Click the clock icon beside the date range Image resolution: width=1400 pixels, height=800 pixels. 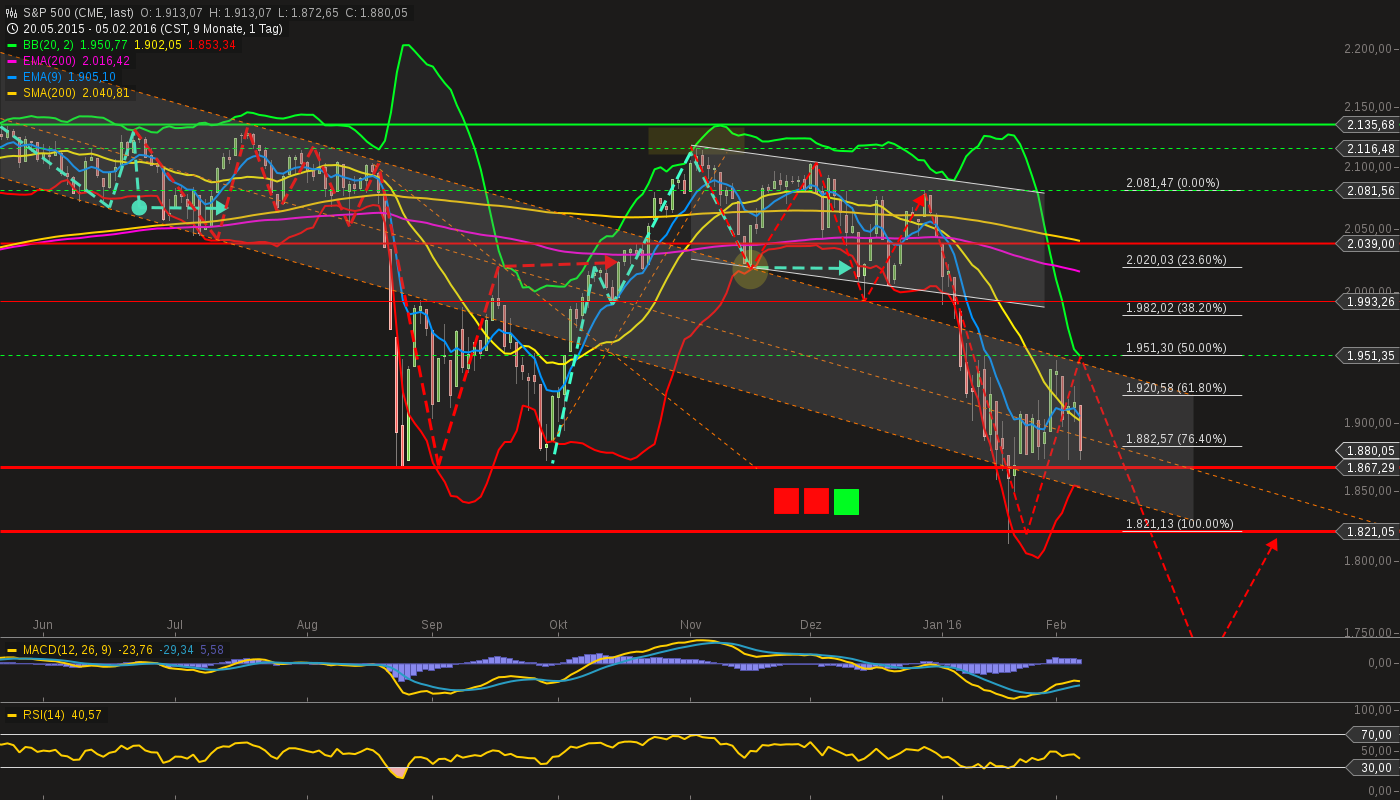click(12, 29)
